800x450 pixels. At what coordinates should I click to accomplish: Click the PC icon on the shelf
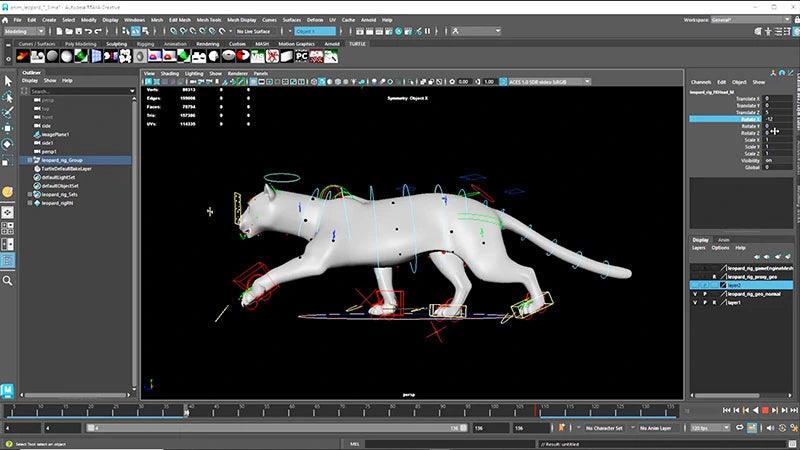click(301, 56)
